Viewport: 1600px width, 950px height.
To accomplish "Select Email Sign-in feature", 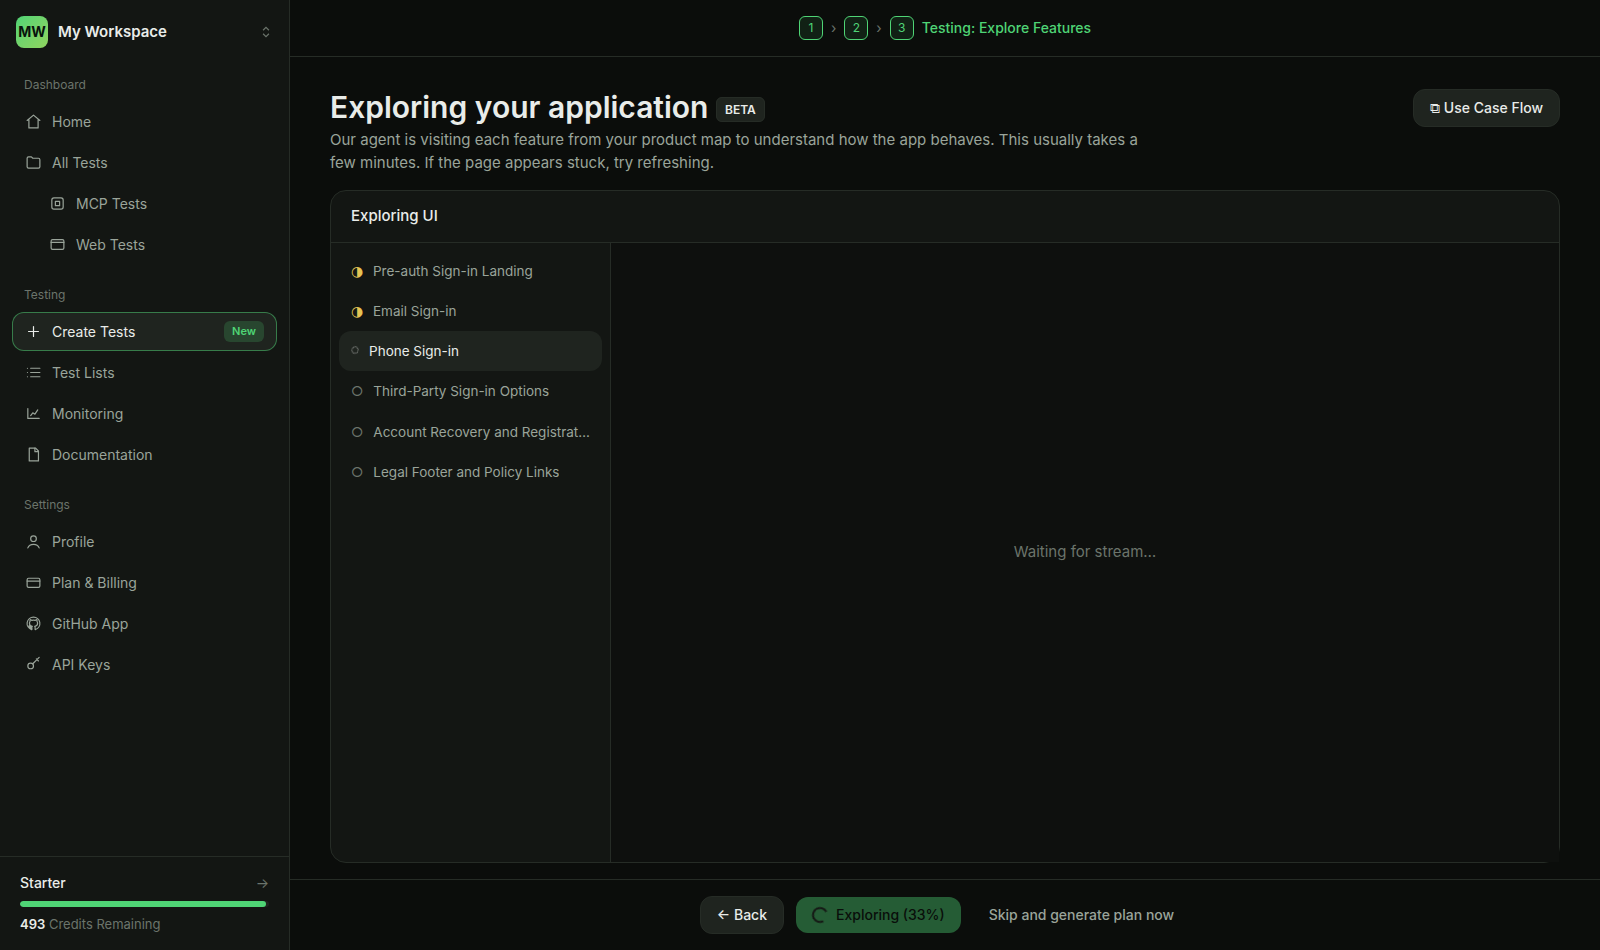I will pyautogui.click(x=470, y=312).
